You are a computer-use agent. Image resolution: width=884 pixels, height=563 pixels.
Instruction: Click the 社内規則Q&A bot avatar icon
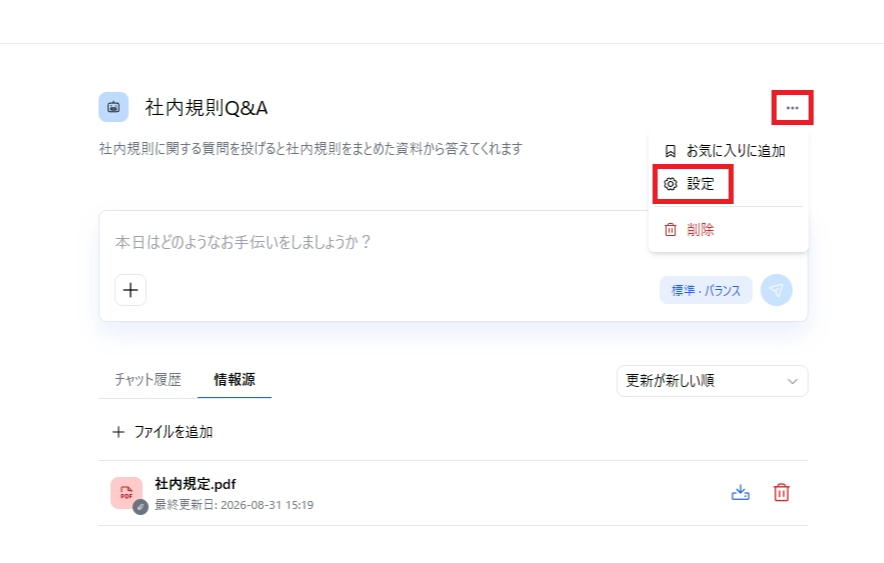[113, 107]
